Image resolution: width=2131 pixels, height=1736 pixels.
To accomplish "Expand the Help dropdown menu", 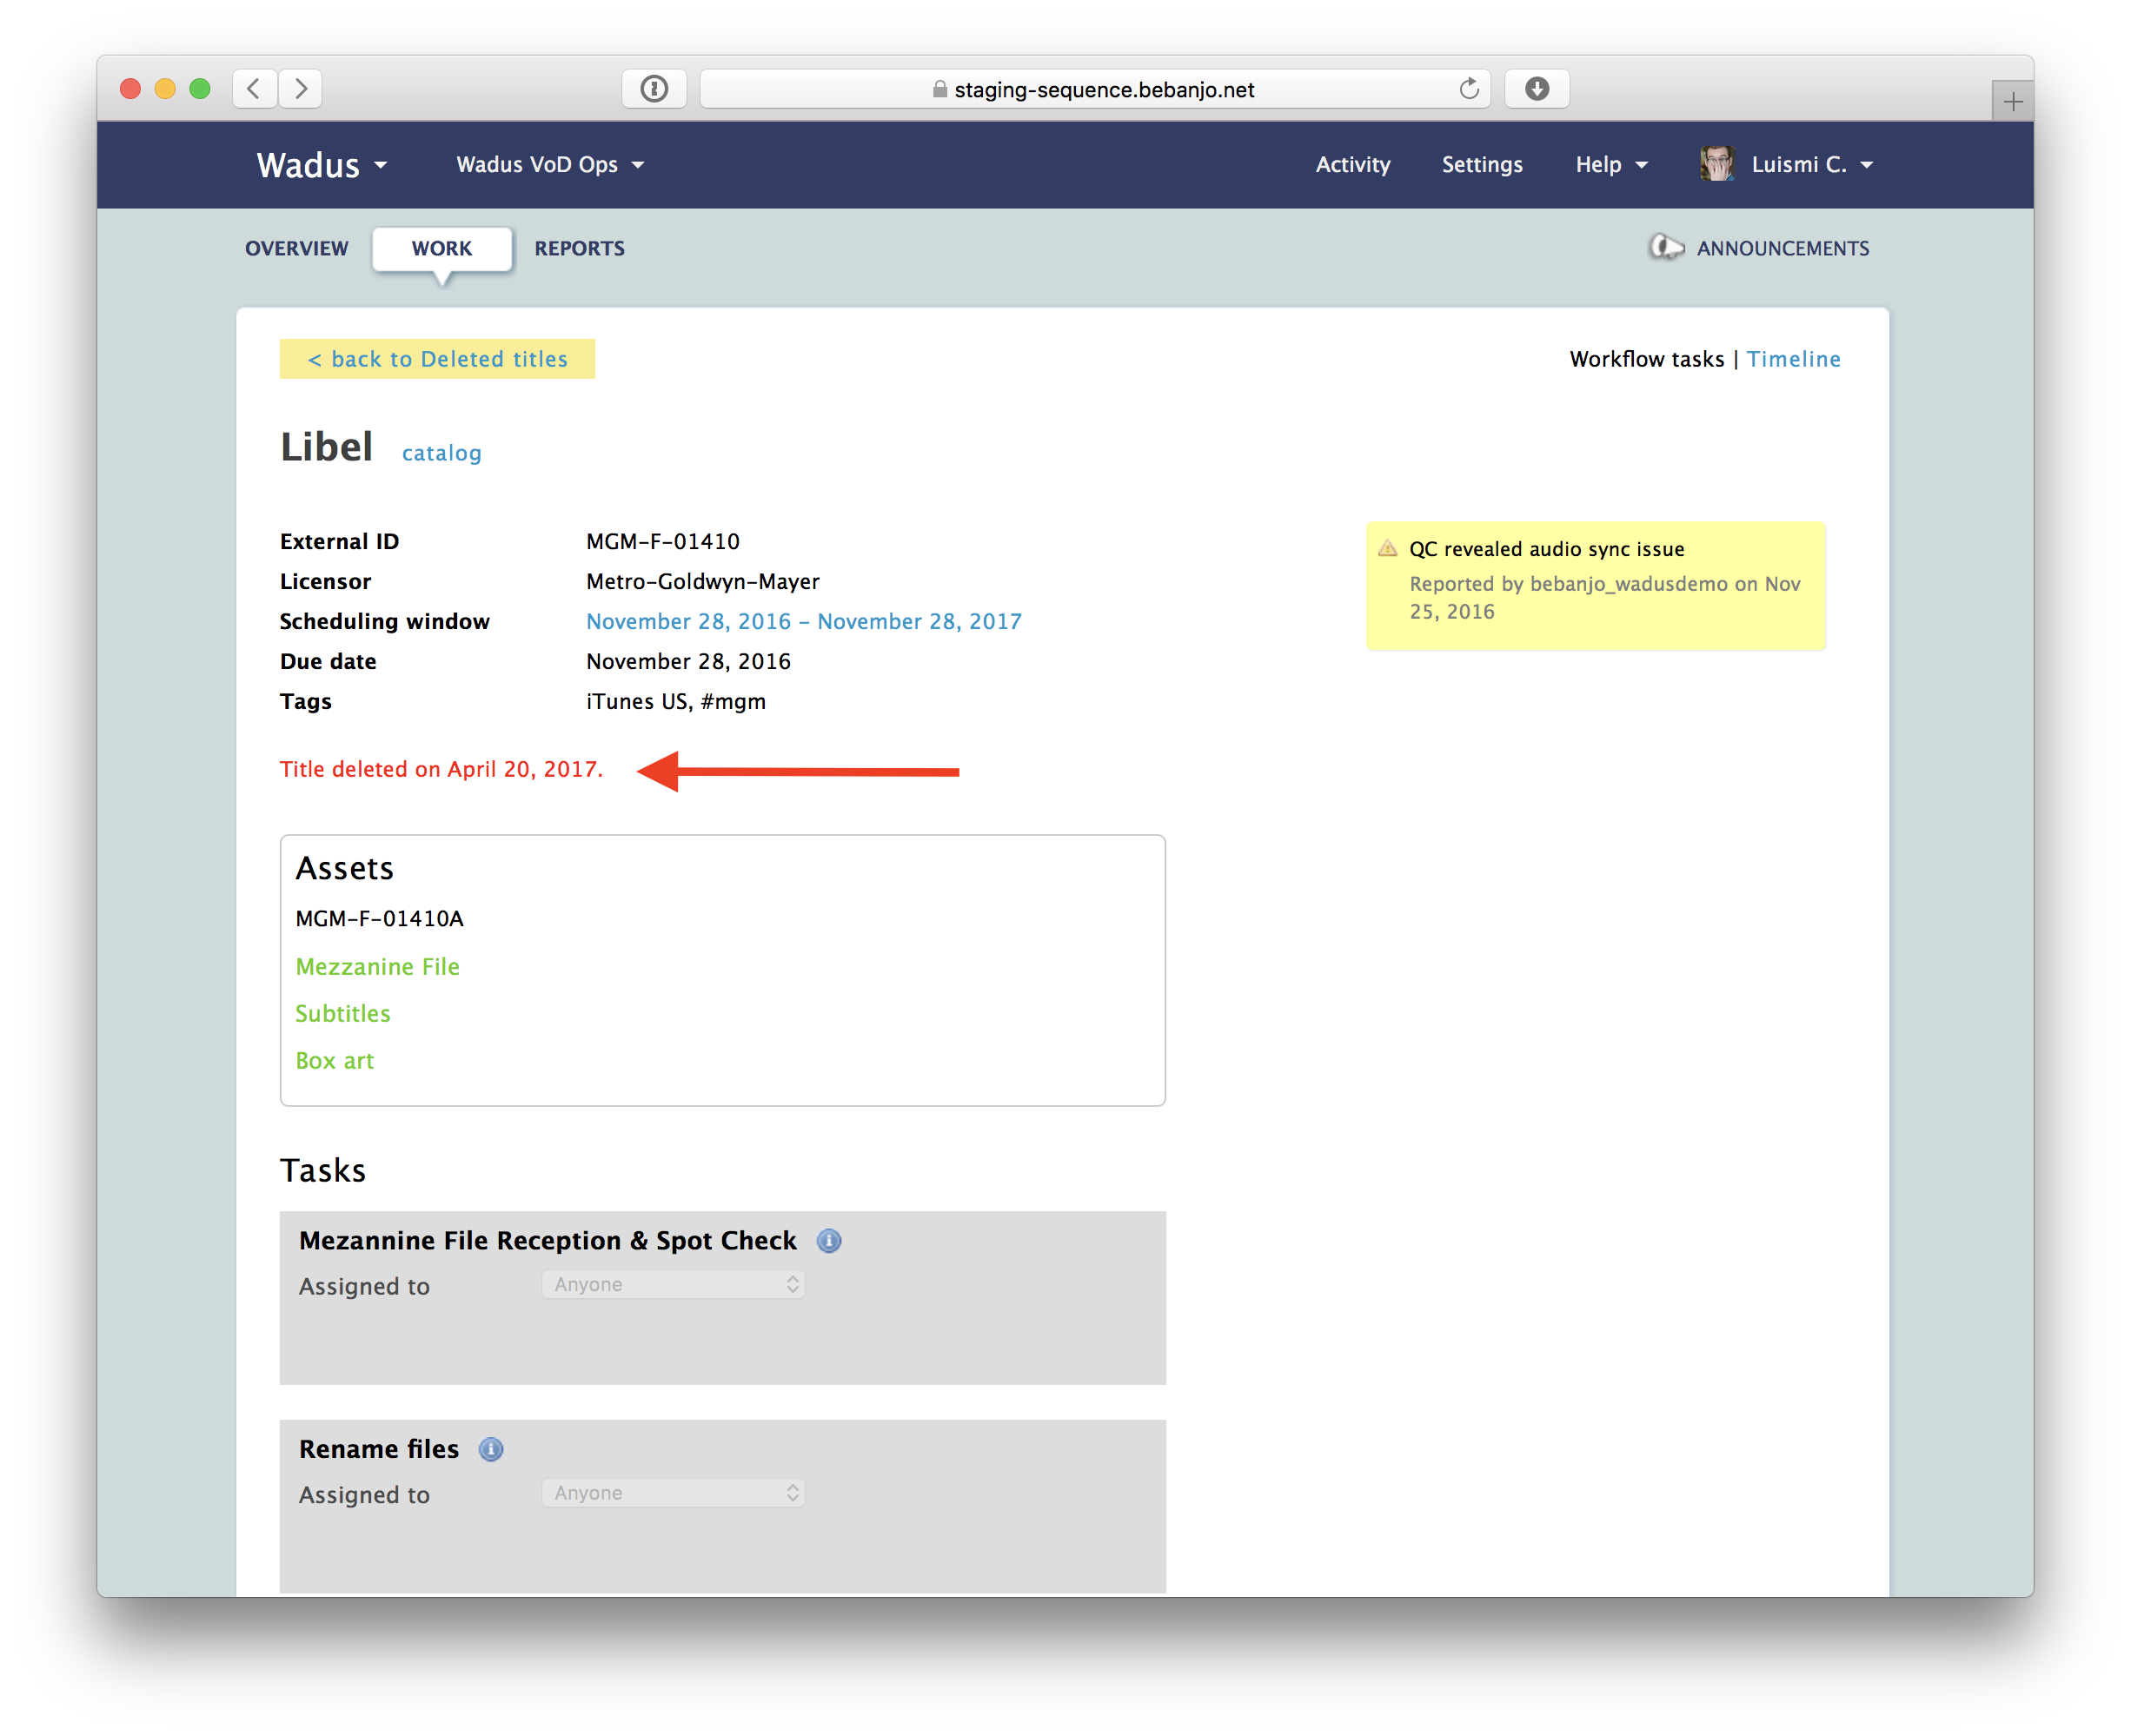I will tap(1610, 165).
